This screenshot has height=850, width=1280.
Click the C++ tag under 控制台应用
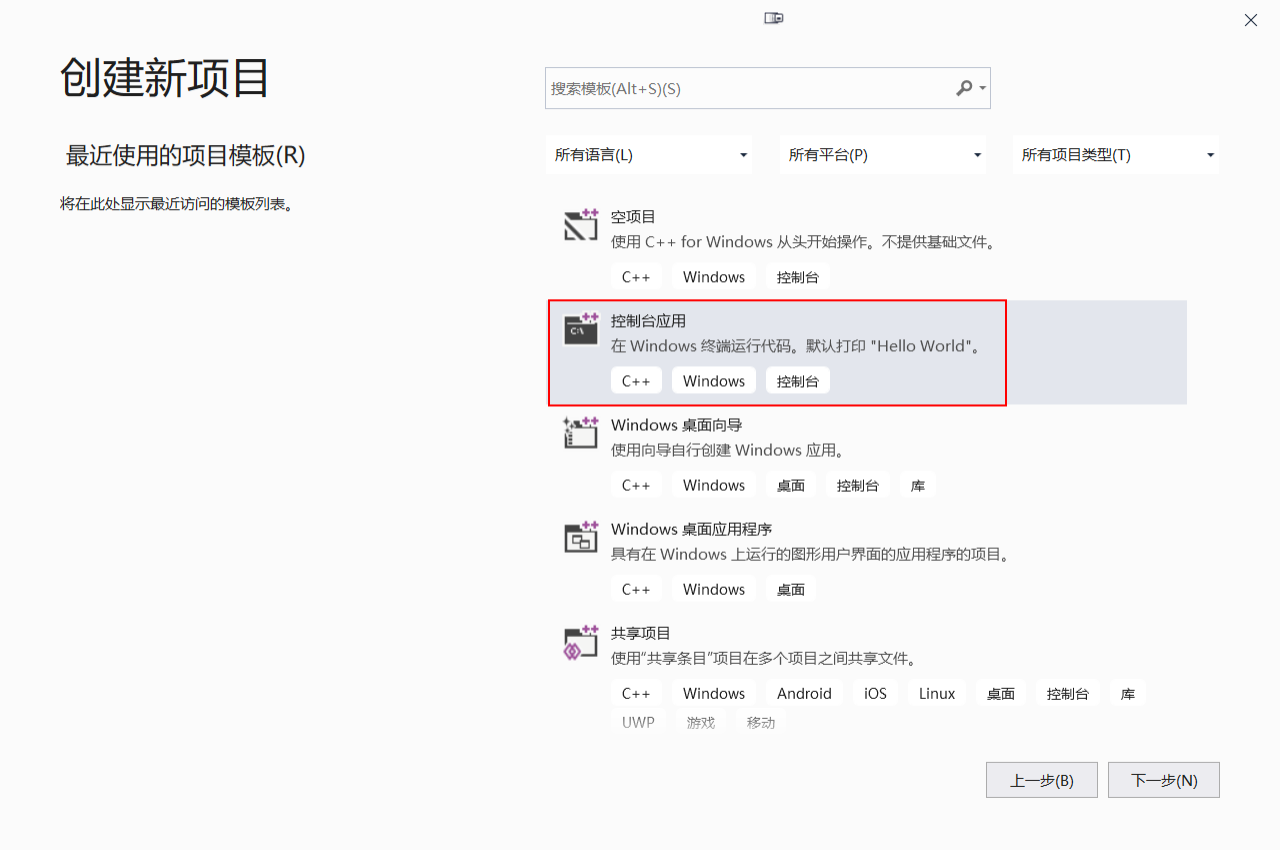(636, 381)
